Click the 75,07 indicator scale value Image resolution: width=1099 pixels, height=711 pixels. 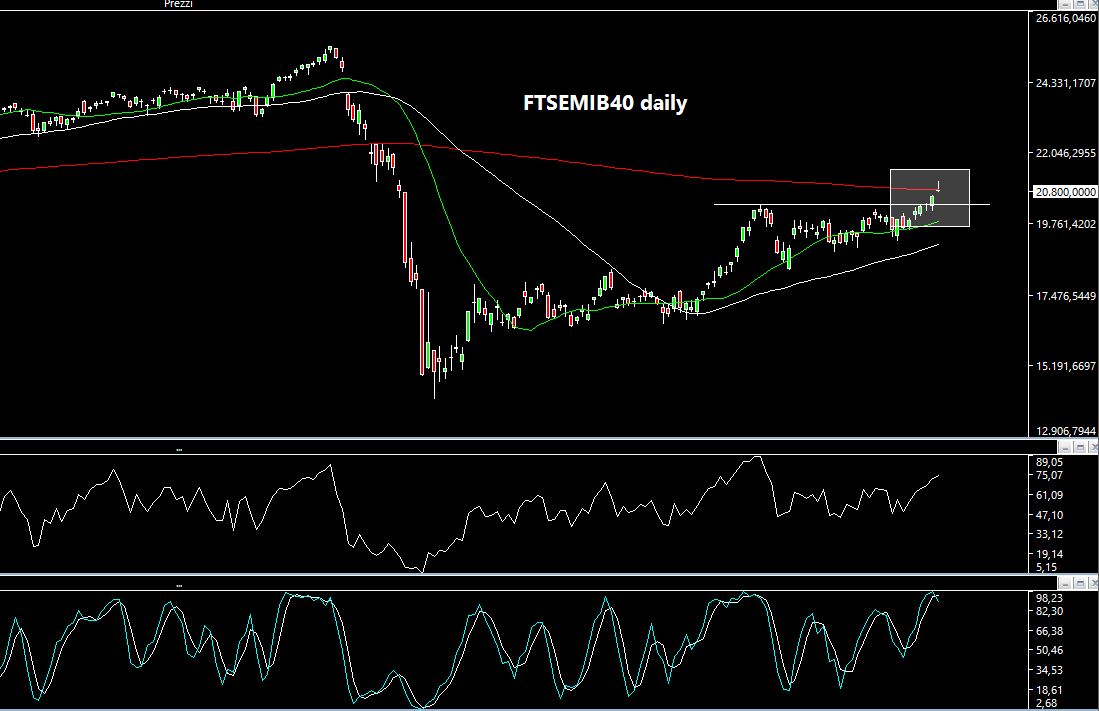1049,475
